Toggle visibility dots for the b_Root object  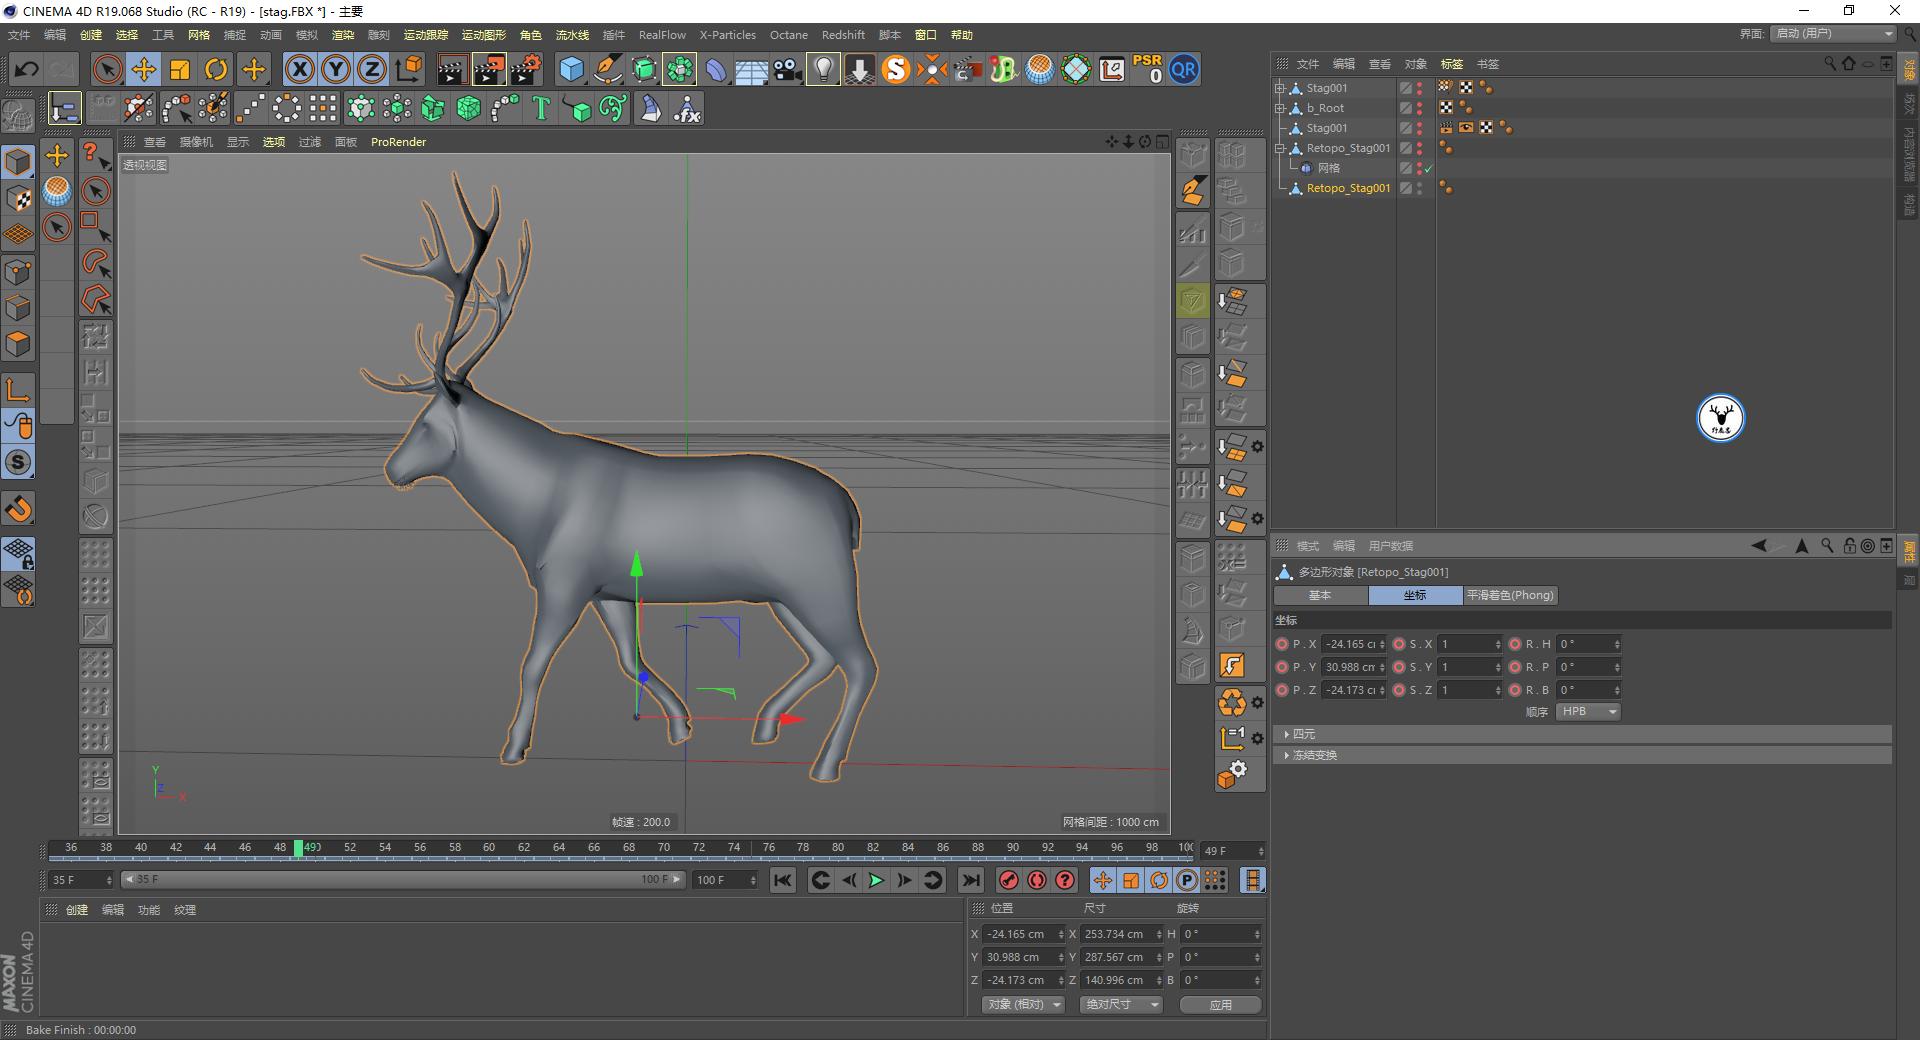pyautogui.click(x=1419, y=108)
